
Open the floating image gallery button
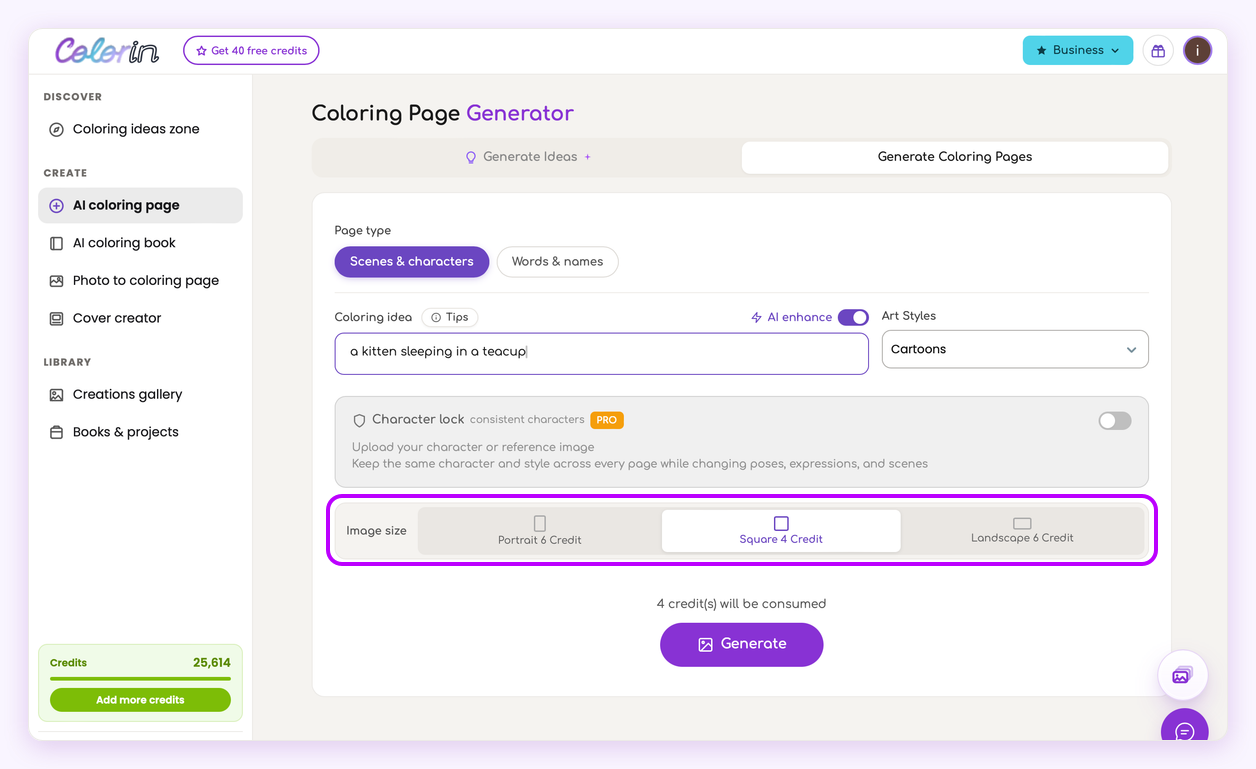click(1183, 675)
